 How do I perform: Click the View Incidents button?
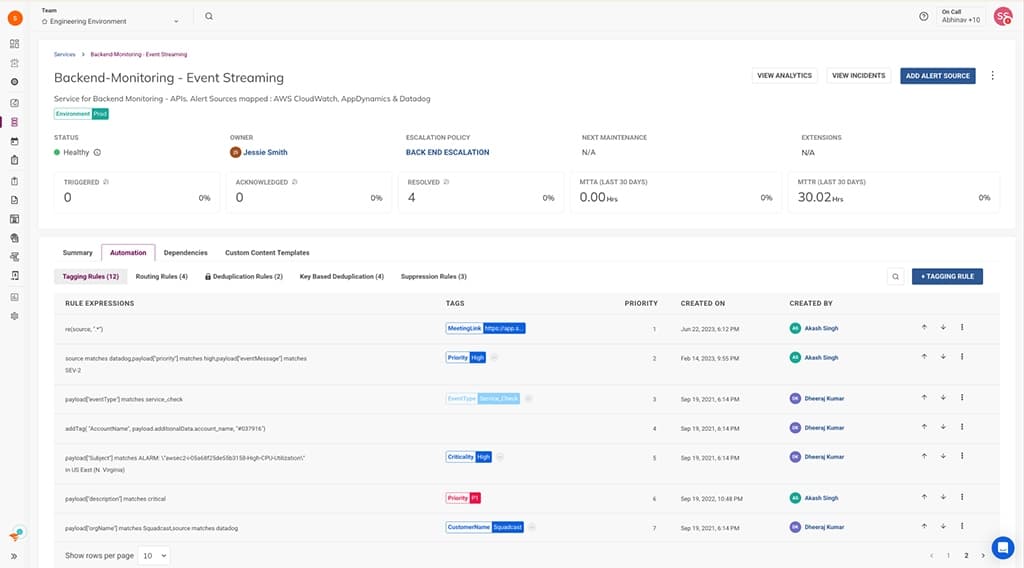coord(858,76)
